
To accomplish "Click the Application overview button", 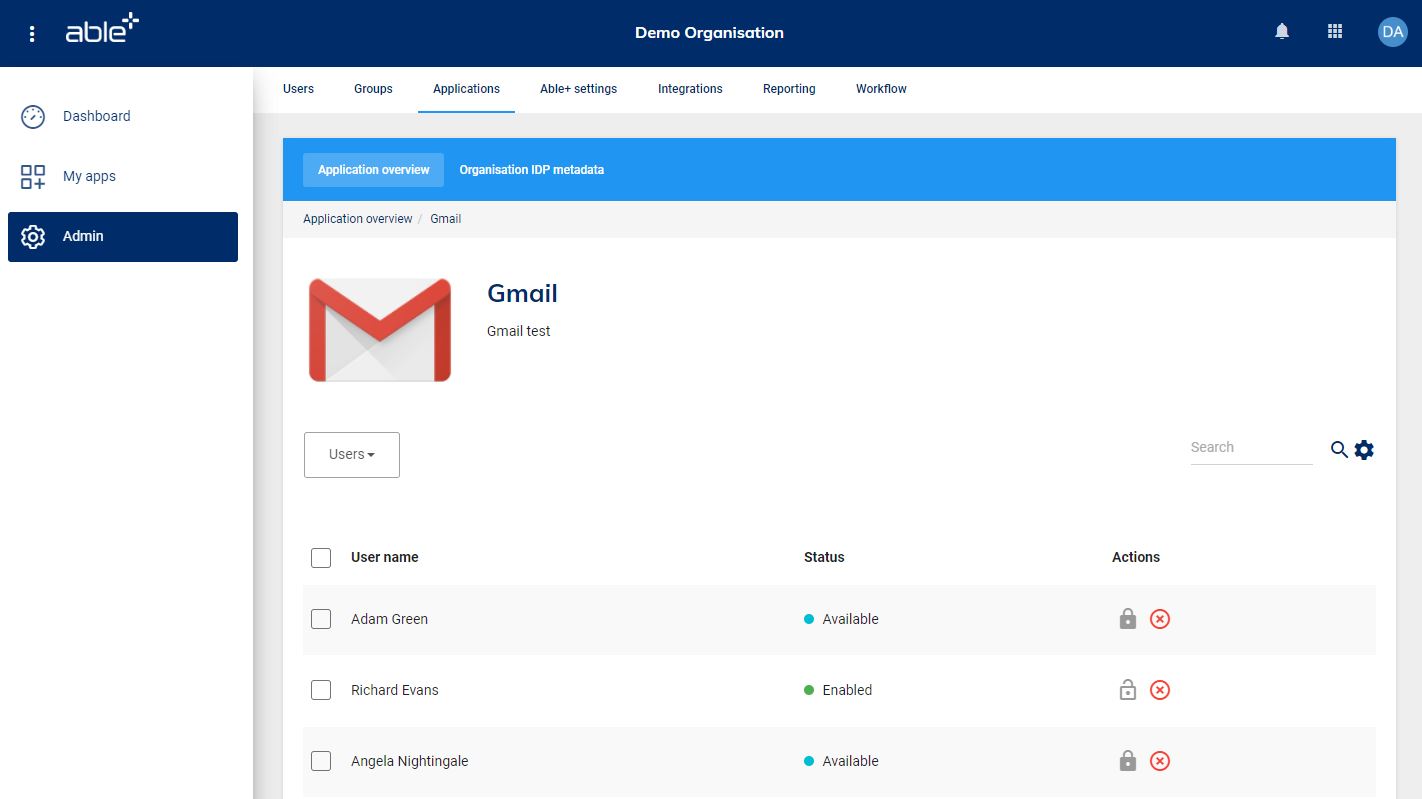I will 373,170.
